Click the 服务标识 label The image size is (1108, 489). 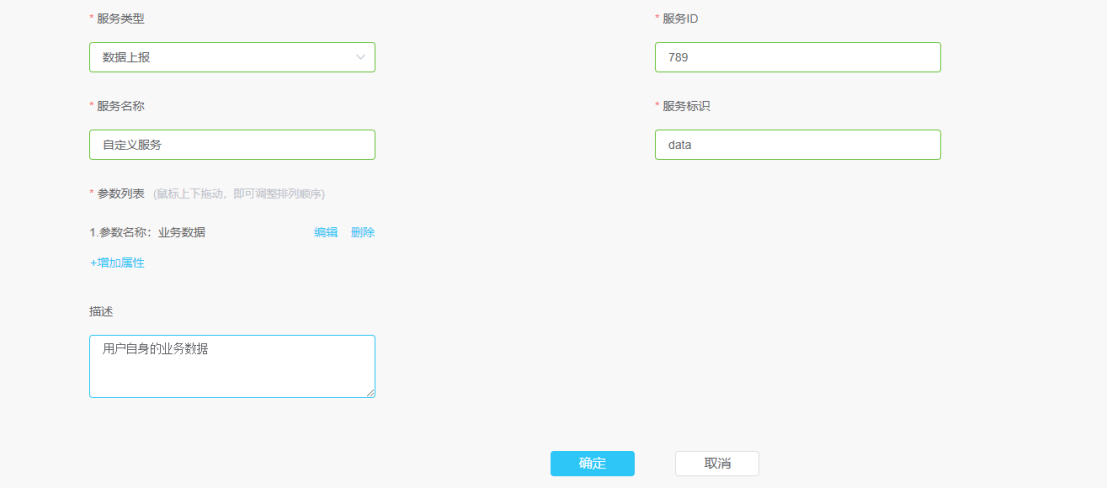click(x=686, y=106)
